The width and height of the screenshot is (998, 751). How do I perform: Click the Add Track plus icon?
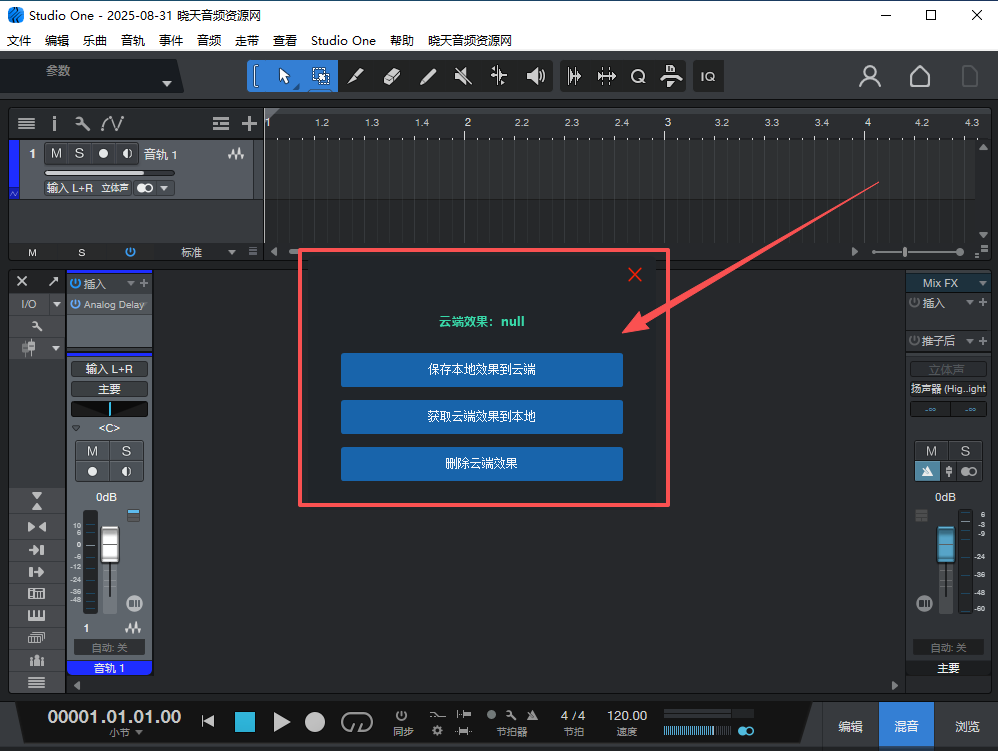pyautogui.click(x=249, y=123)
